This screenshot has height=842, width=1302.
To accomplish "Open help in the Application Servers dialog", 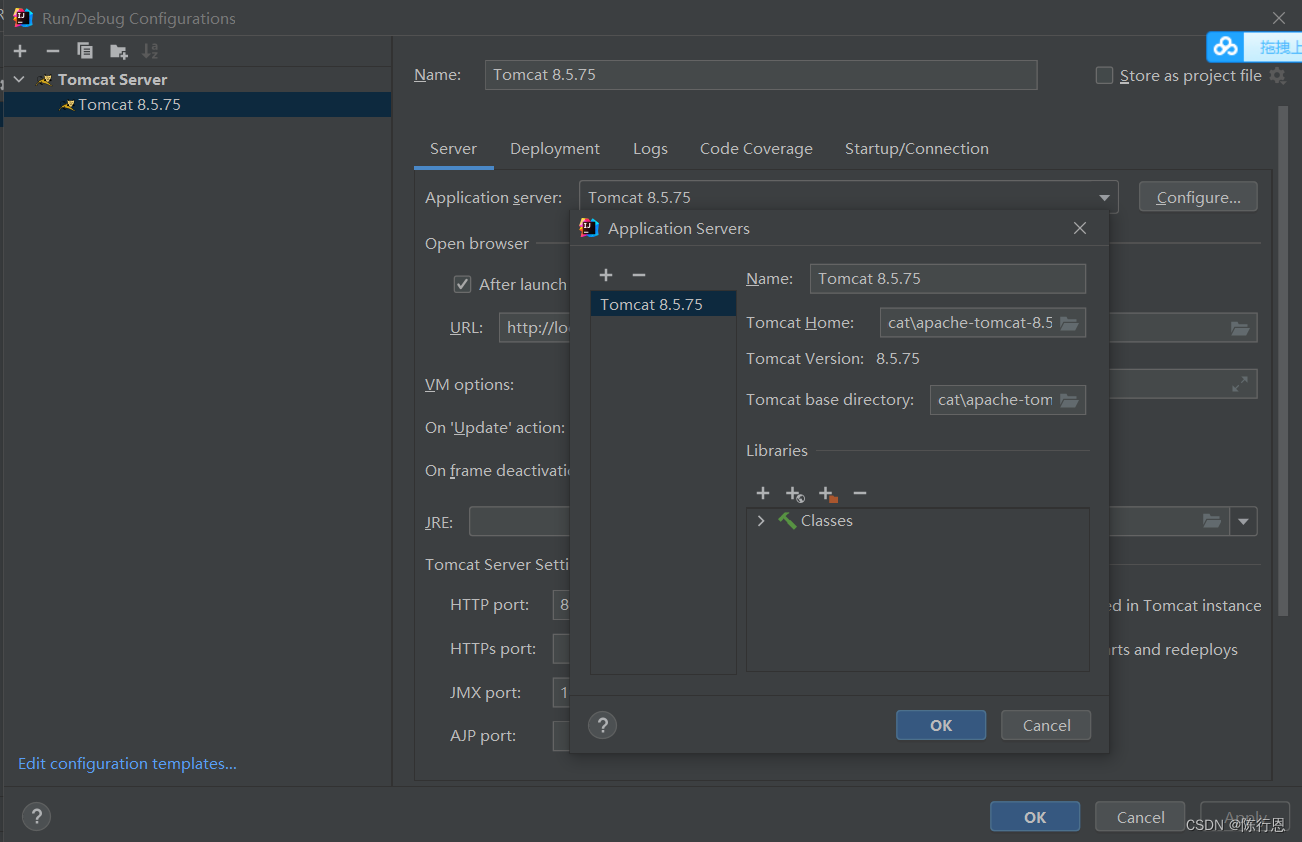I will click(602, 725).
